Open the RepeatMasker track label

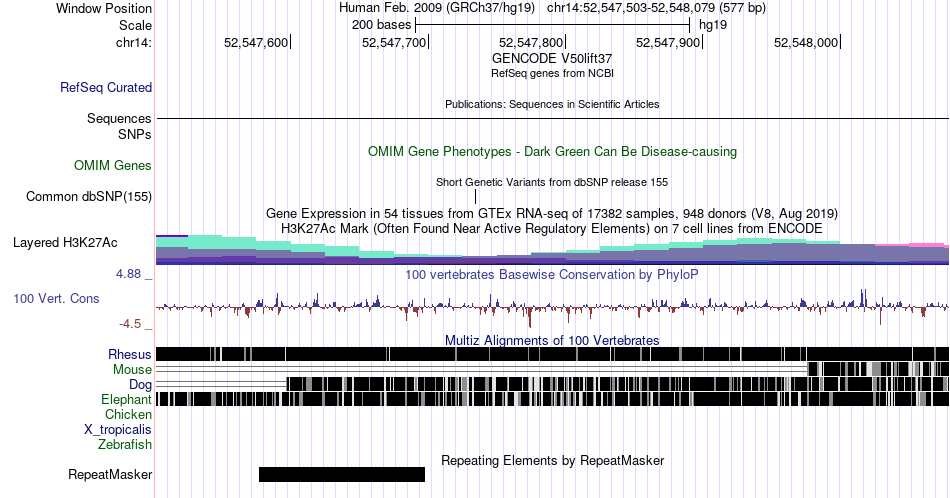pos(110,474)
